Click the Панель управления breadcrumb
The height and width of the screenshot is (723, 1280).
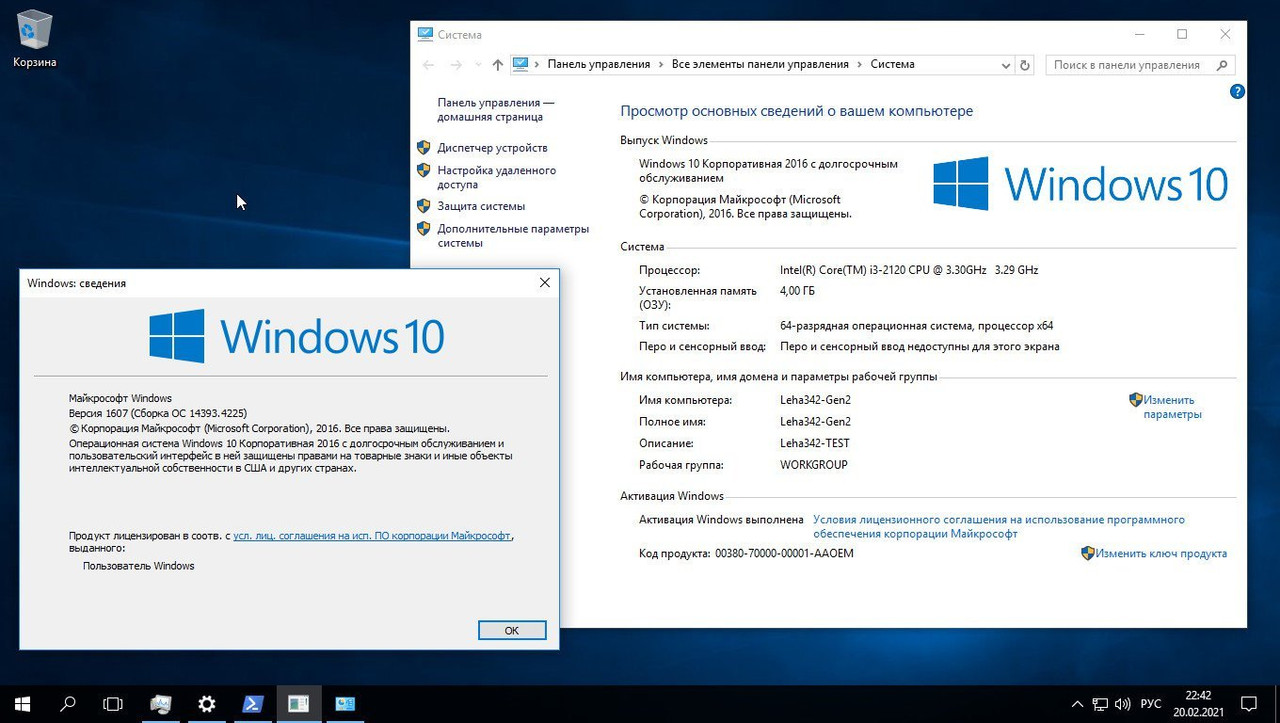coord(598,64)
